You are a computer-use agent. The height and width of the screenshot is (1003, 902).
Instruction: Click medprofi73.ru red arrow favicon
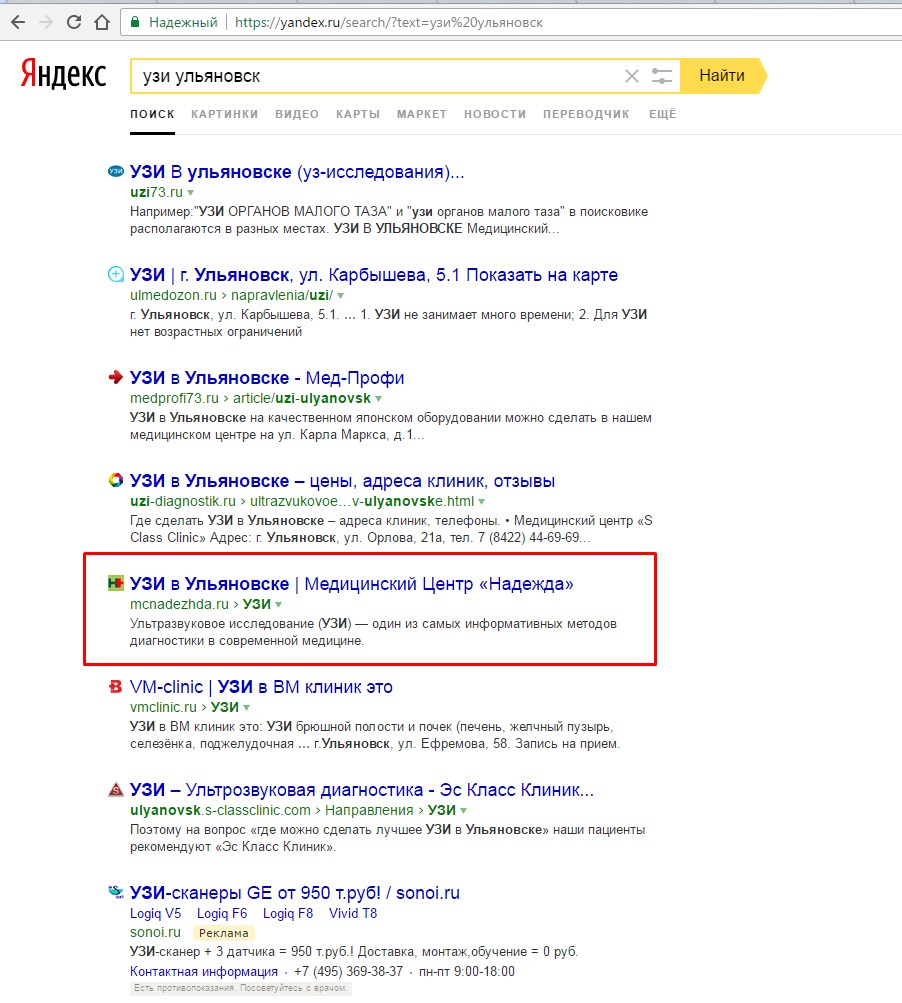[116, 377]
